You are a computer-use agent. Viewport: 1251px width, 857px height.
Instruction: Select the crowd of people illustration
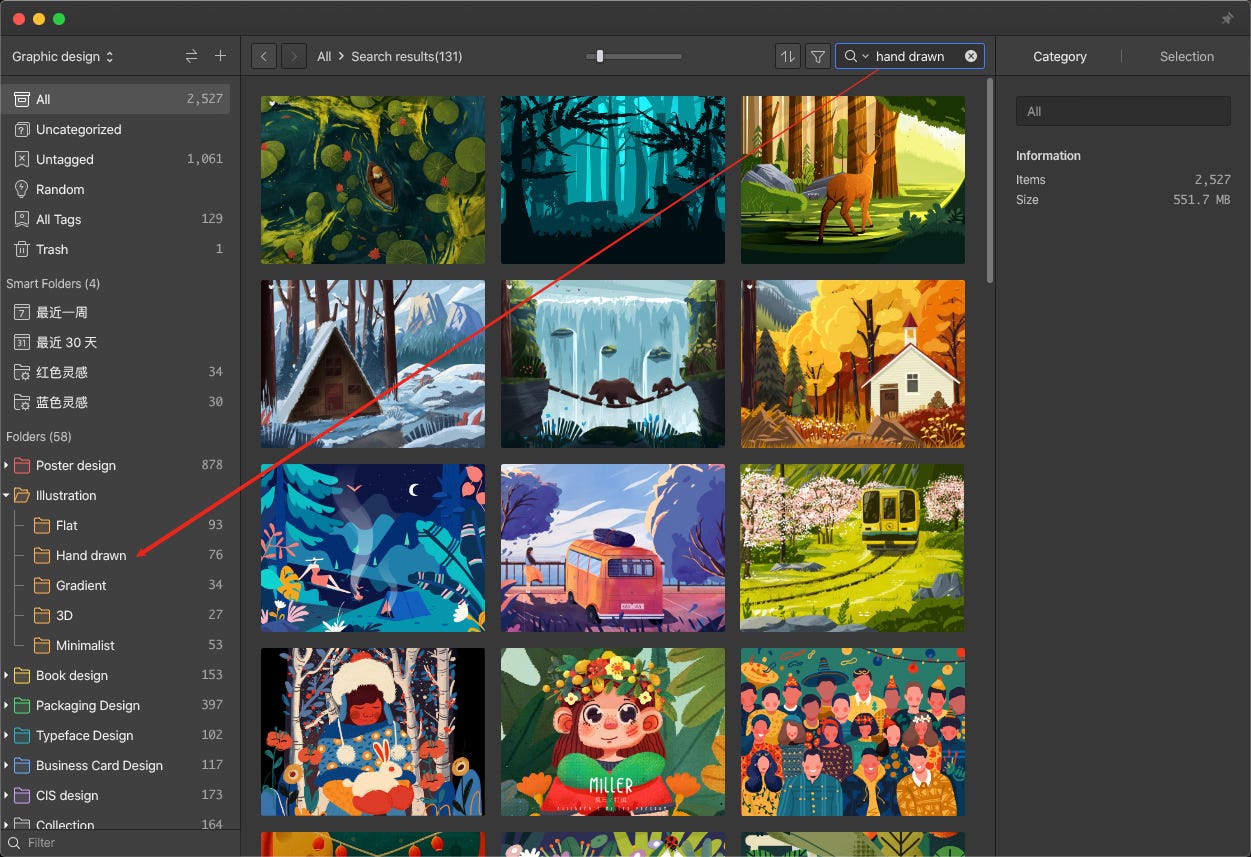[x=853, y=732]
